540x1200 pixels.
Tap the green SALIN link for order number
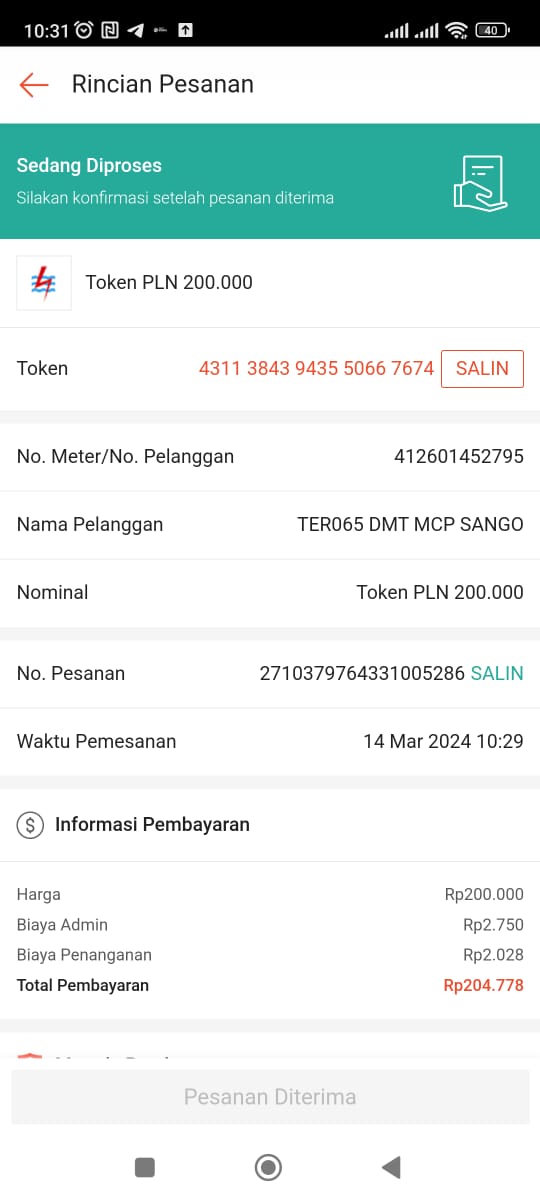click(497, 673)
